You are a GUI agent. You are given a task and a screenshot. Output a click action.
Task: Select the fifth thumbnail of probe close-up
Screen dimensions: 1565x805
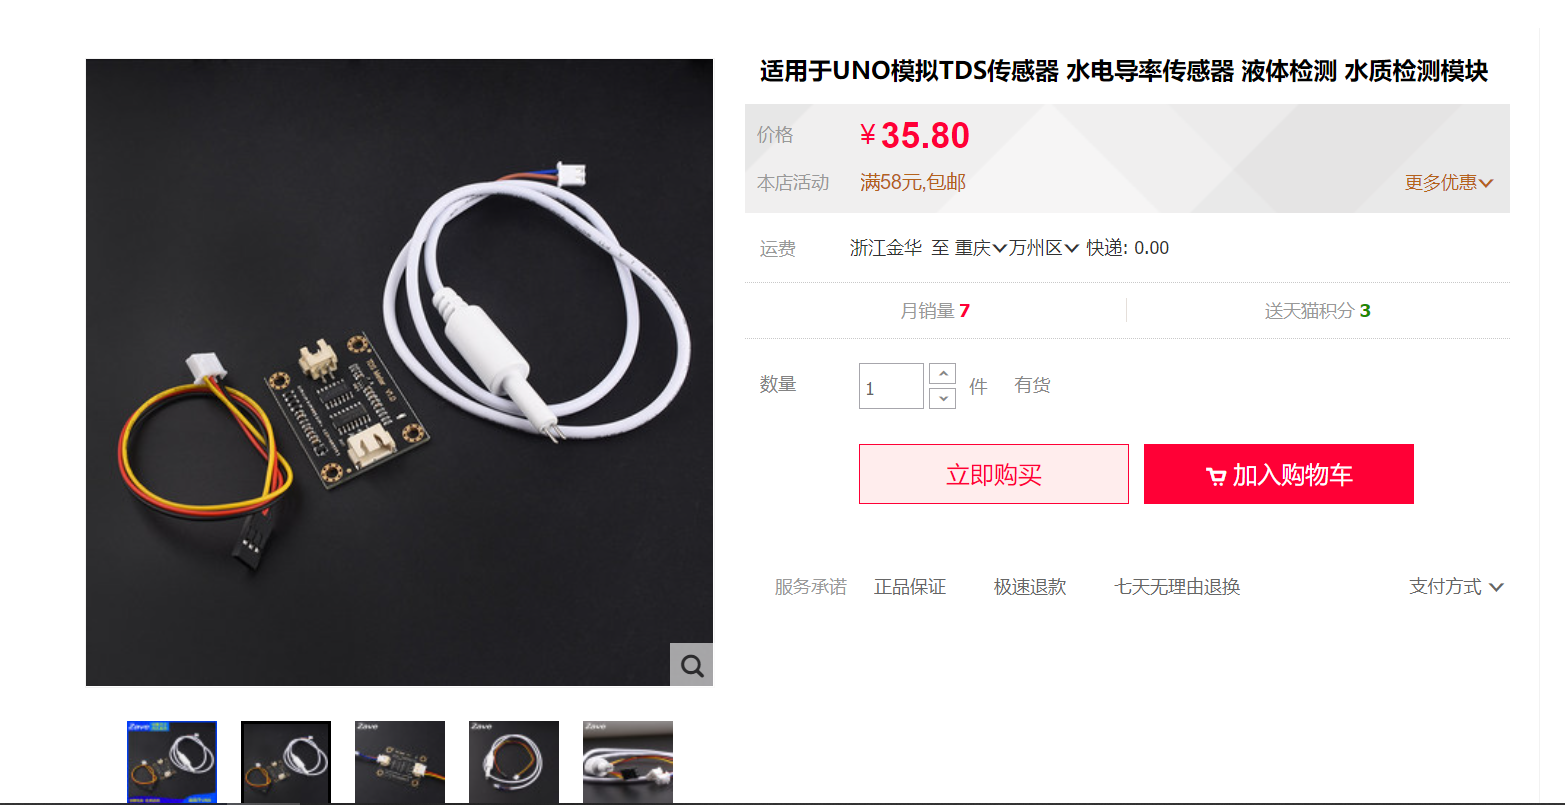(x=628, y=762)
